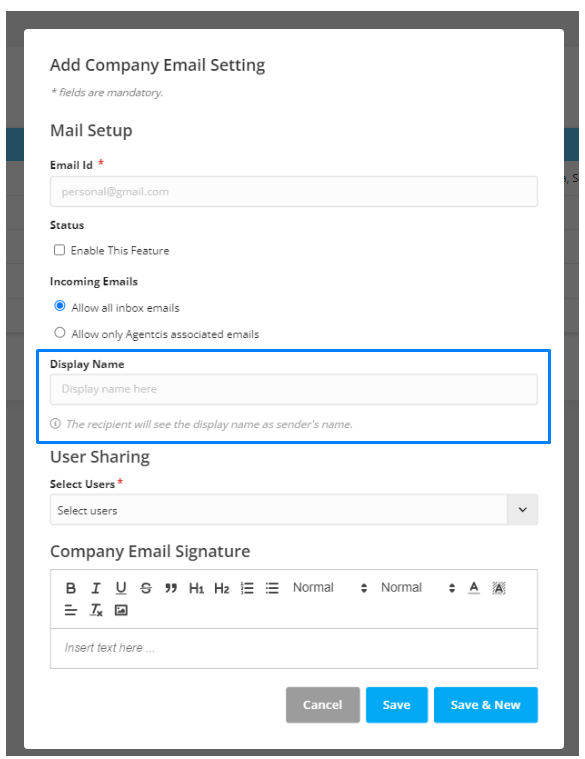
Task: Open the first Normal size dropdown
Action: [330, 588]
